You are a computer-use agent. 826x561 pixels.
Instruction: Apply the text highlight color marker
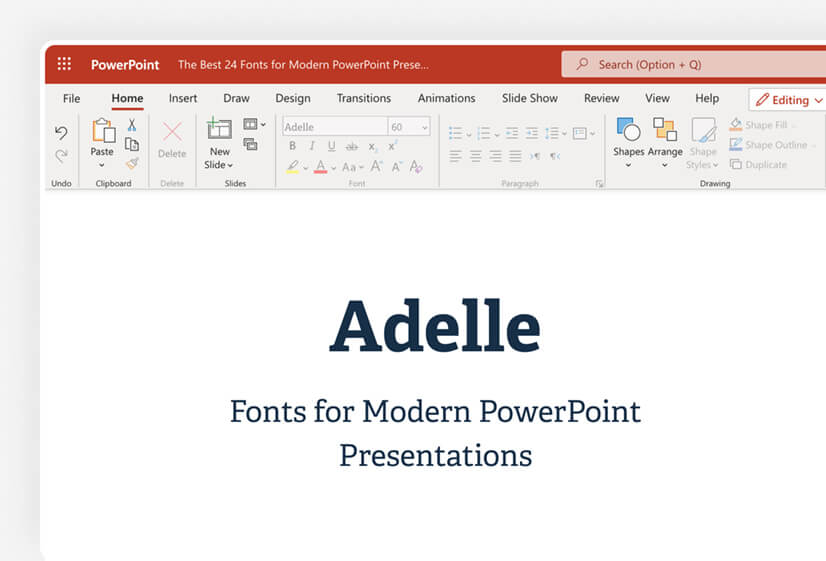coord(292,166)
